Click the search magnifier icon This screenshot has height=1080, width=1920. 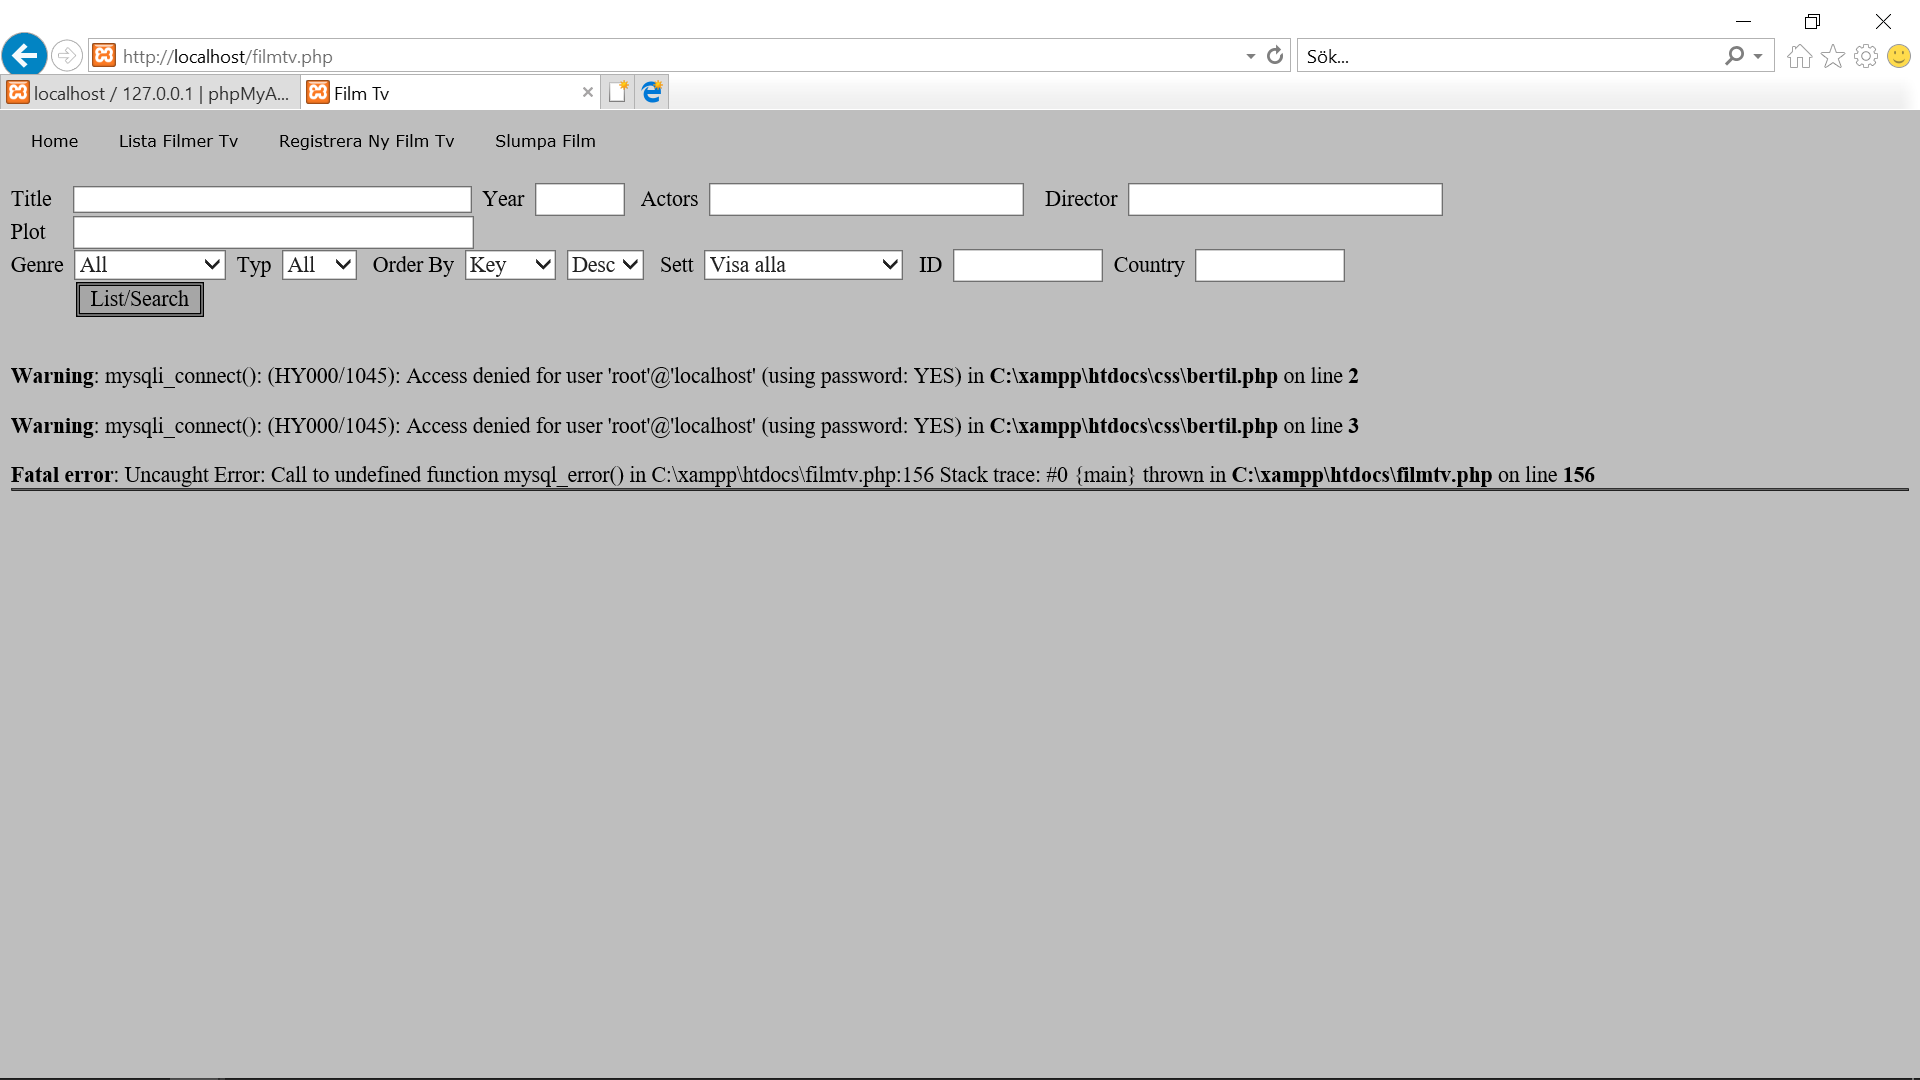tap(1734, 56)
